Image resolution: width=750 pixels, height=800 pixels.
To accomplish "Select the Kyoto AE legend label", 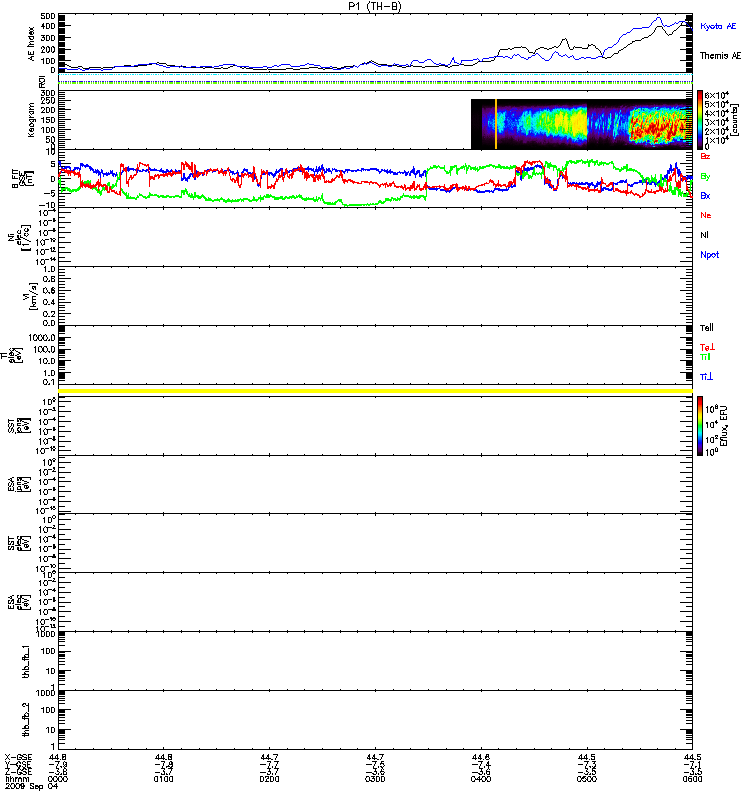I will click(718, 26).
